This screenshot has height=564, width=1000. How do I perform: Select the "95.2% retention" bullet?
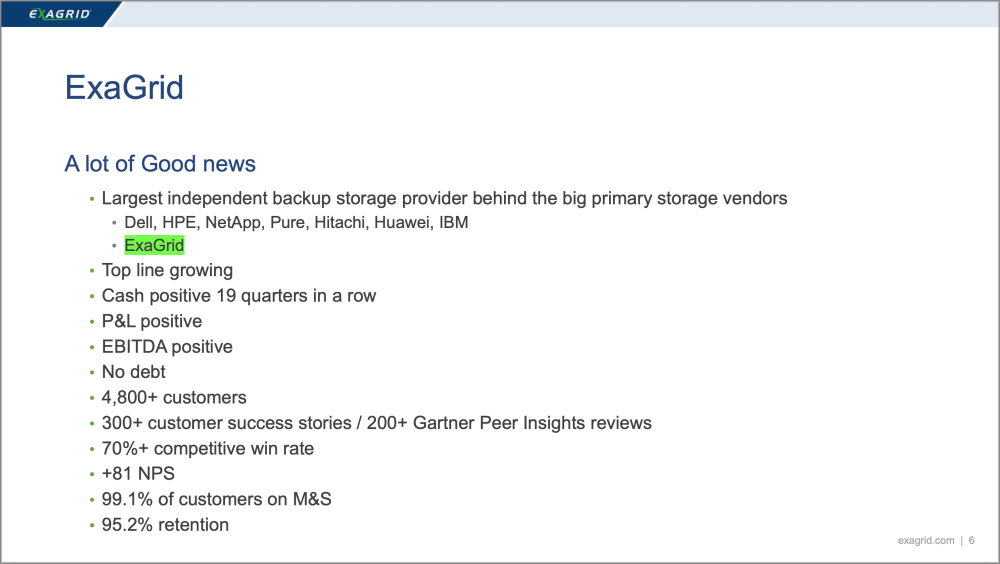pyautogui.click(x=165, y=525)
